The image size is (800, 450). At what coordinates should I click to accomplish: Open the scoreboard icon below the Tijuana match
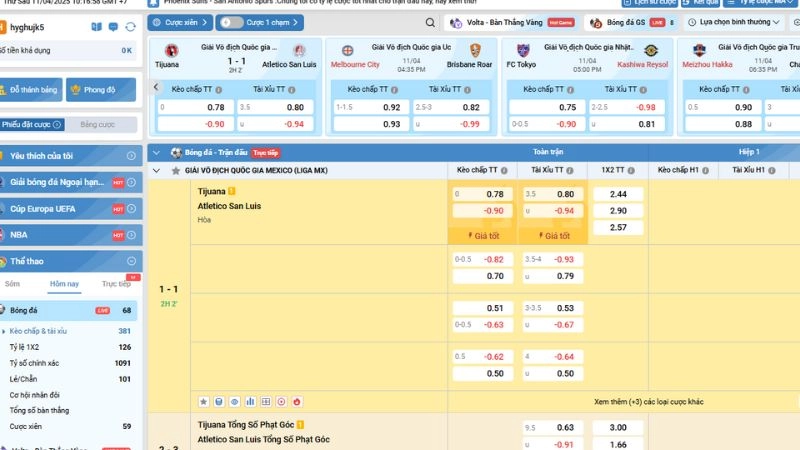pos(266,402)
